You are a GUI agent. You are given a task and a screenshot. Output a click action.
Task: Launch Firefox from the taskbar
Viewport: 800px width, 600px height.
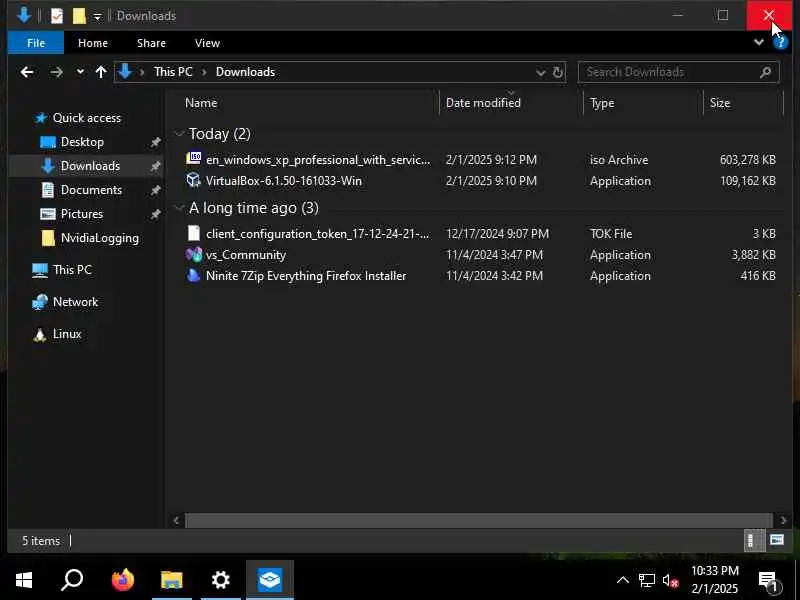(122, 580)
